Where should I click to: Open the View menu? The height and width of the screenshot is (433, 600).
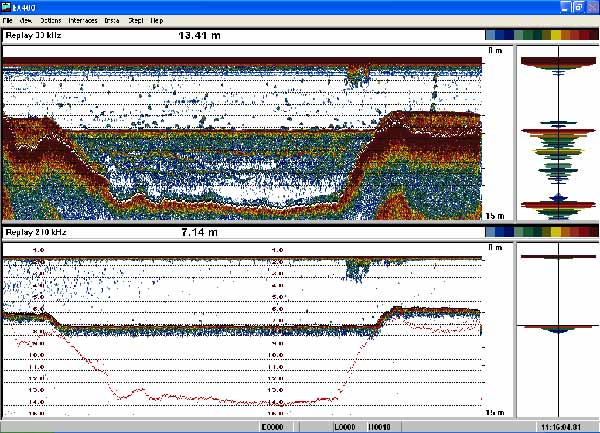[26, 21]
